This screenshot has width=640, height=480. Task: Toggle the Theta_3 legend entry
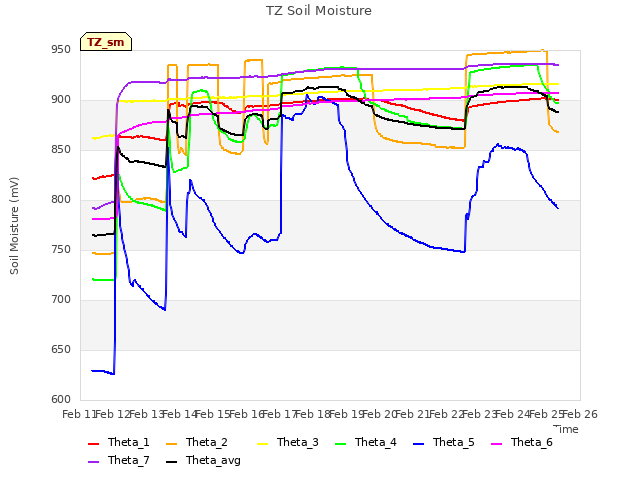288,442
